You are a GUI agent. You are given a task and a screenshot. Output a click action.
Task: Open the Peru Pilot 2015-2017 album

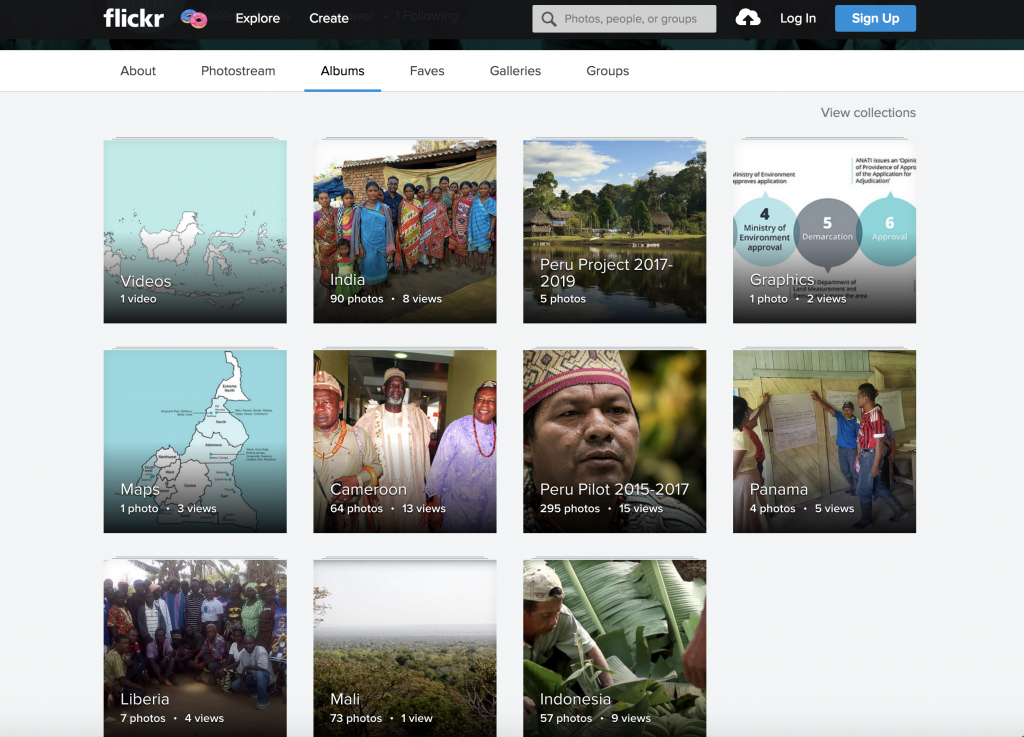(614, 441)
